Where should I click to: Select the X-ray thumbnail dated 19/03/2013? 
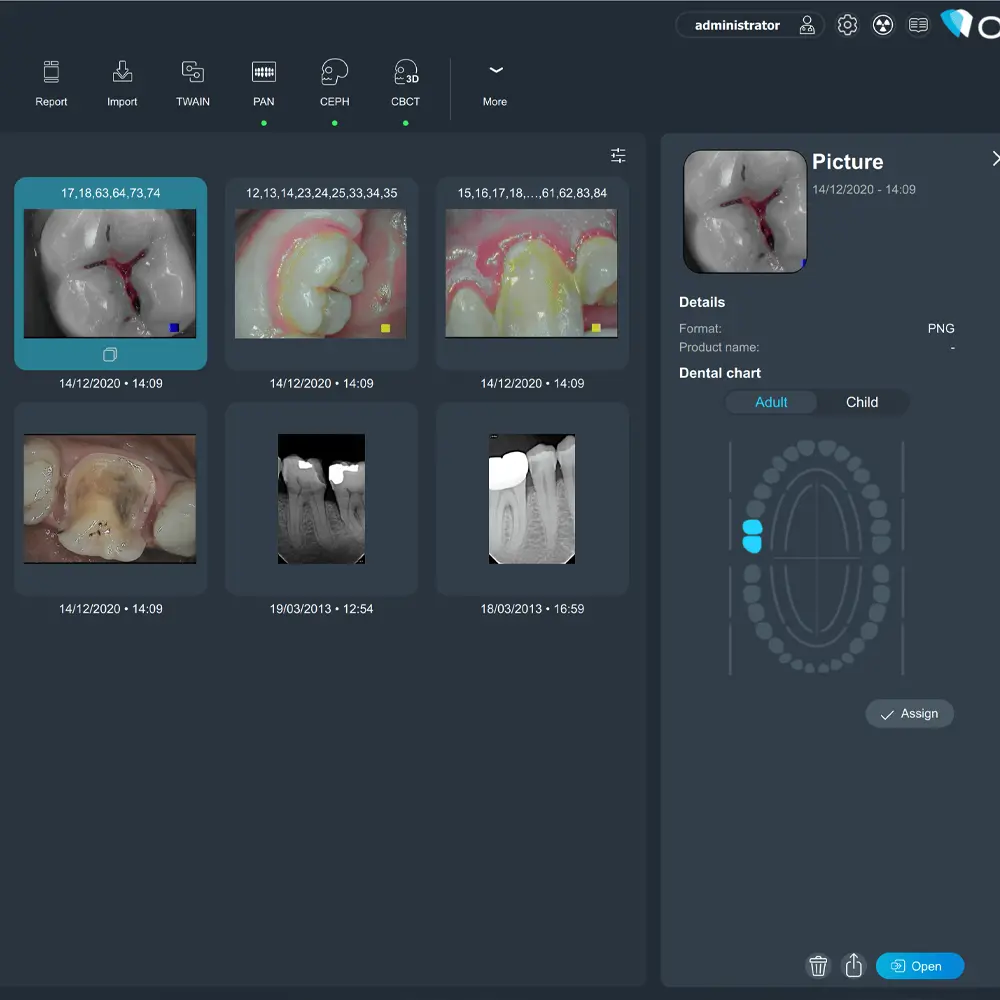321,499
